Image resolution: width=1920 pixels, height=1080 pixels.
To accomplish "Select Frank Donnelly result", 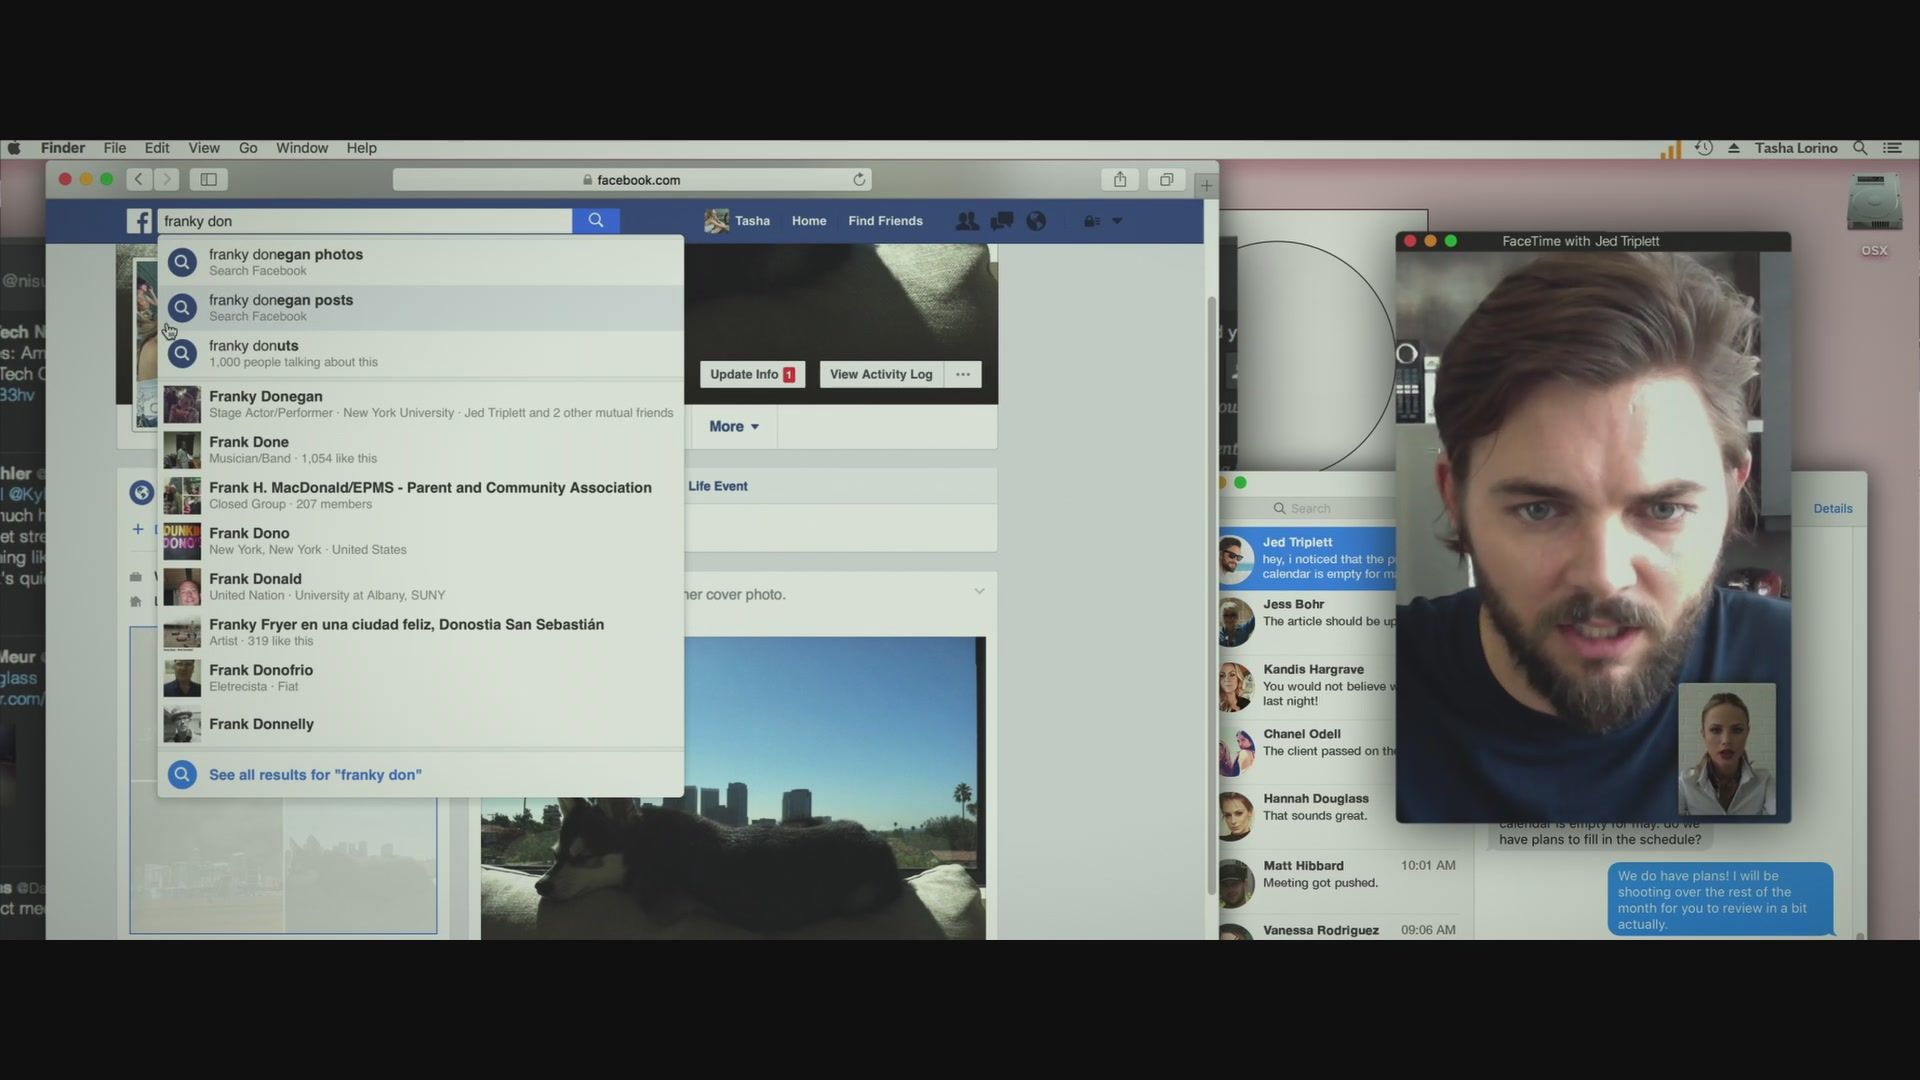I will (421, 724).
